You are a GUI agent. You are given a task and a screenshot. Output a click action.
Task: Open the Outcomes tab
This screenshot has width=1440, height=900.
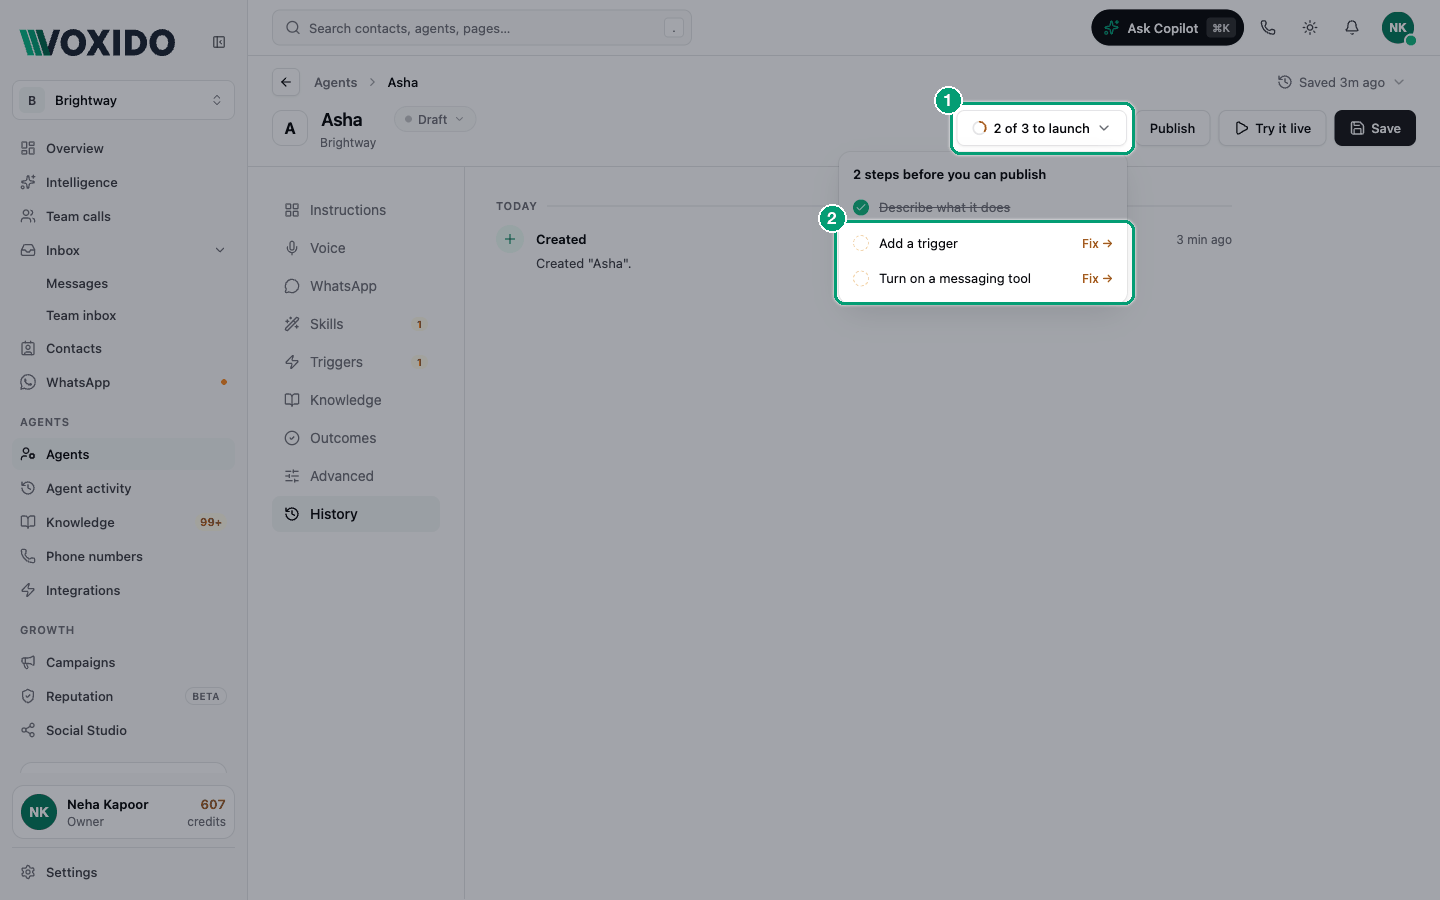coord(356,438)
